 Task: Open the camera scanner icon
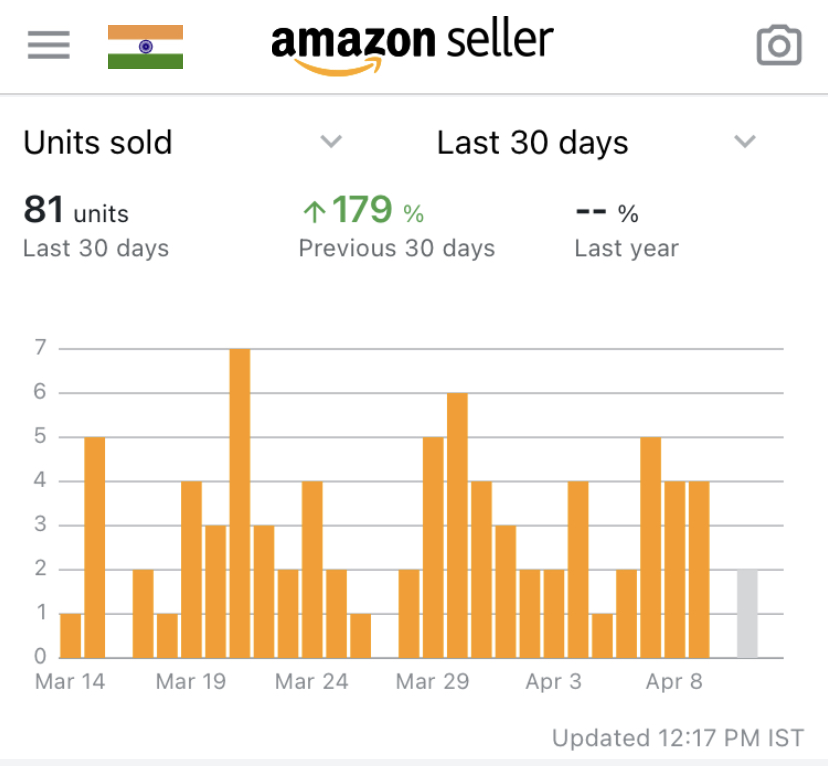click(x=779, y=46)
